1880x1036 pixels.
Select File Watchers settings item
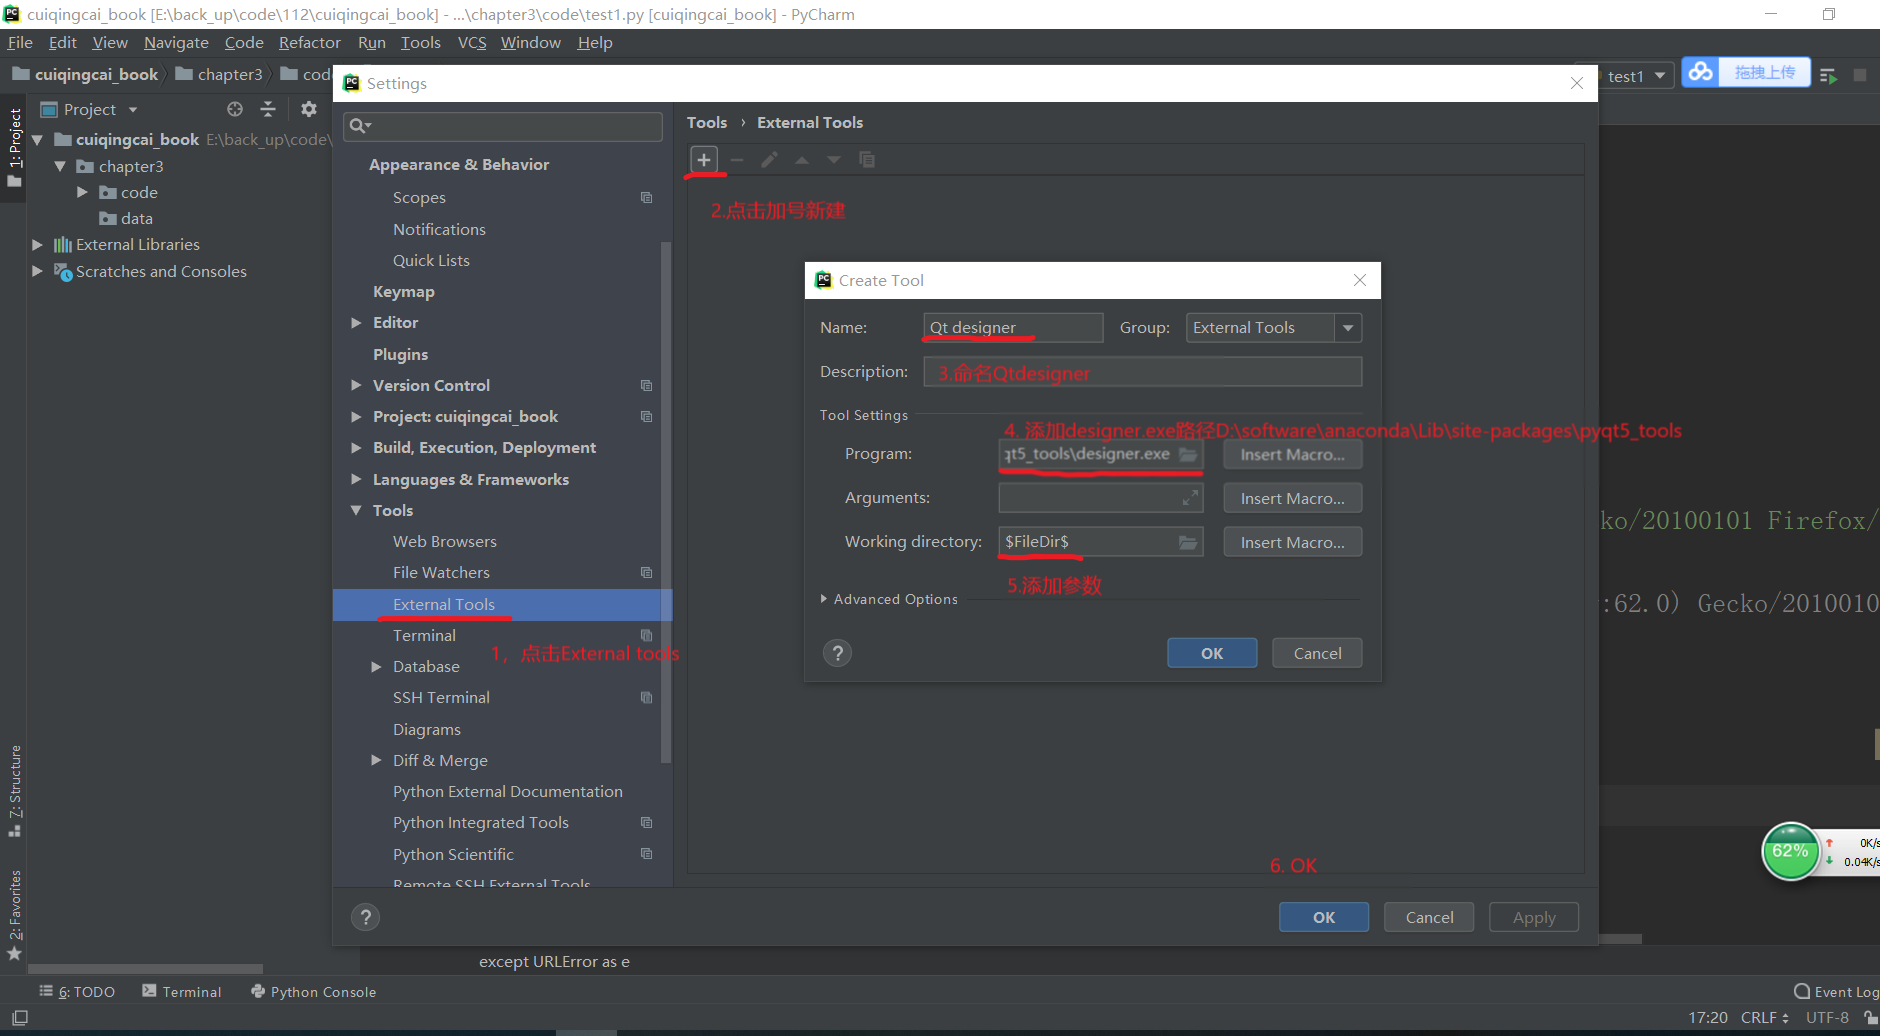tap(441, 572)
